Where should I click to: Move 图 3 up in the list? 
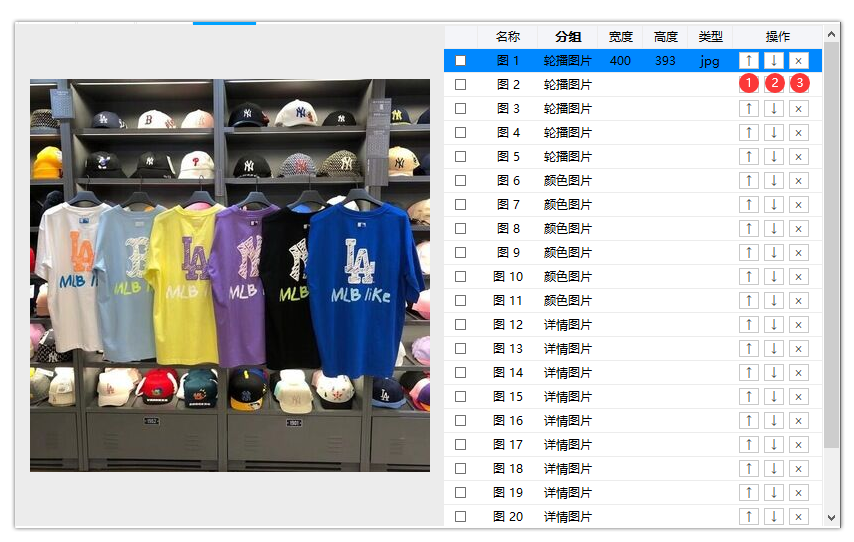(749, 108)
